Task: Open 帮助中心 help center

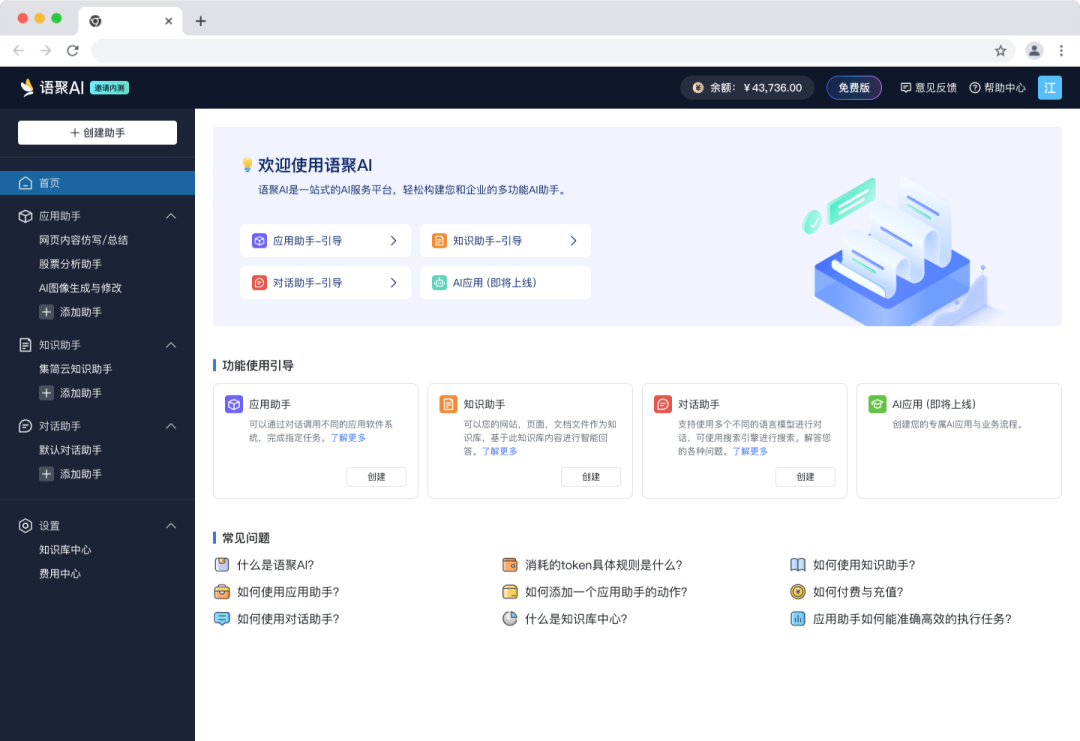Action: click(997, 88)
